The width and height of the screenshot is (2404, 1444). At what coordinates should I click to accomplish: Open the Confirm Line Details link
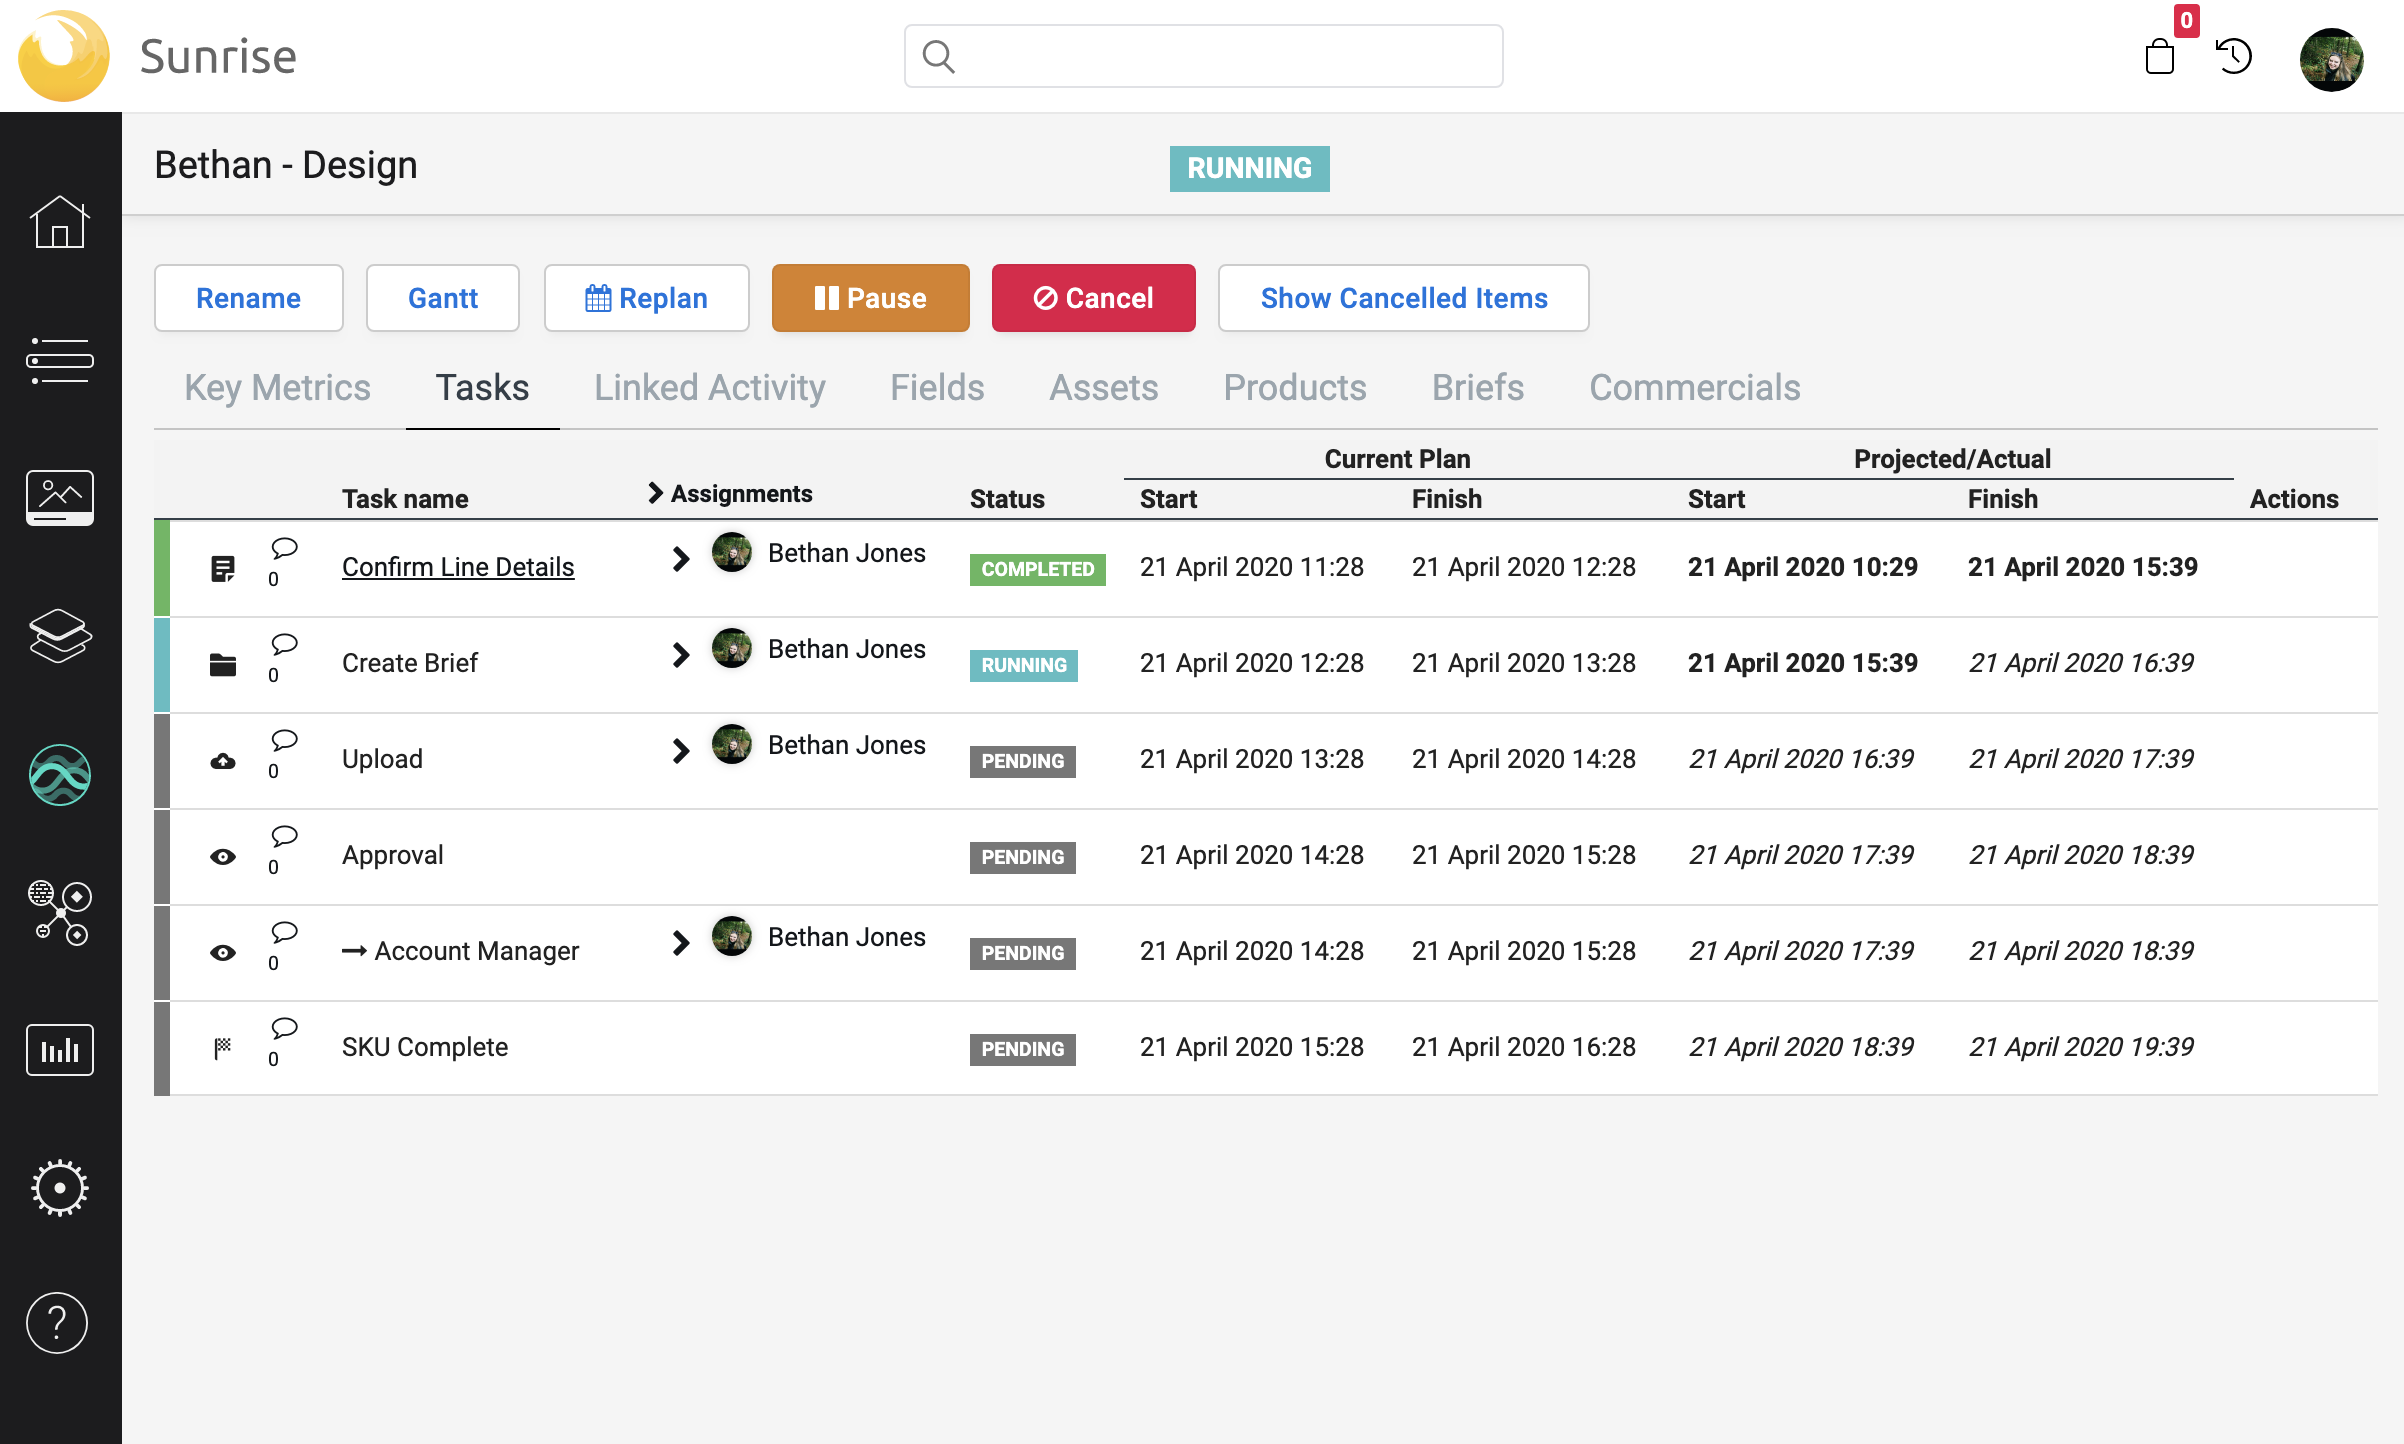coord(458,567)
